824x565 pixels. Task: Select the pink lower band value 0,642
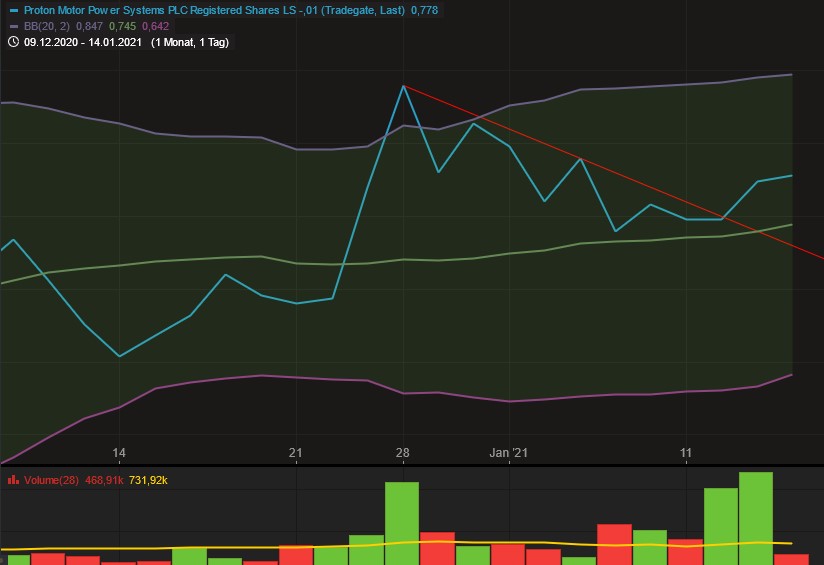(x=157, y=26)
